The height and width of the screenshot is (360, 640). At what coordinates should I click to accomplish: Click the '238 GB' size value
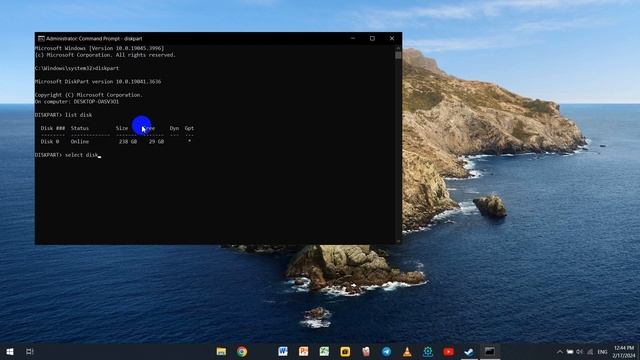tap(128, 141)
